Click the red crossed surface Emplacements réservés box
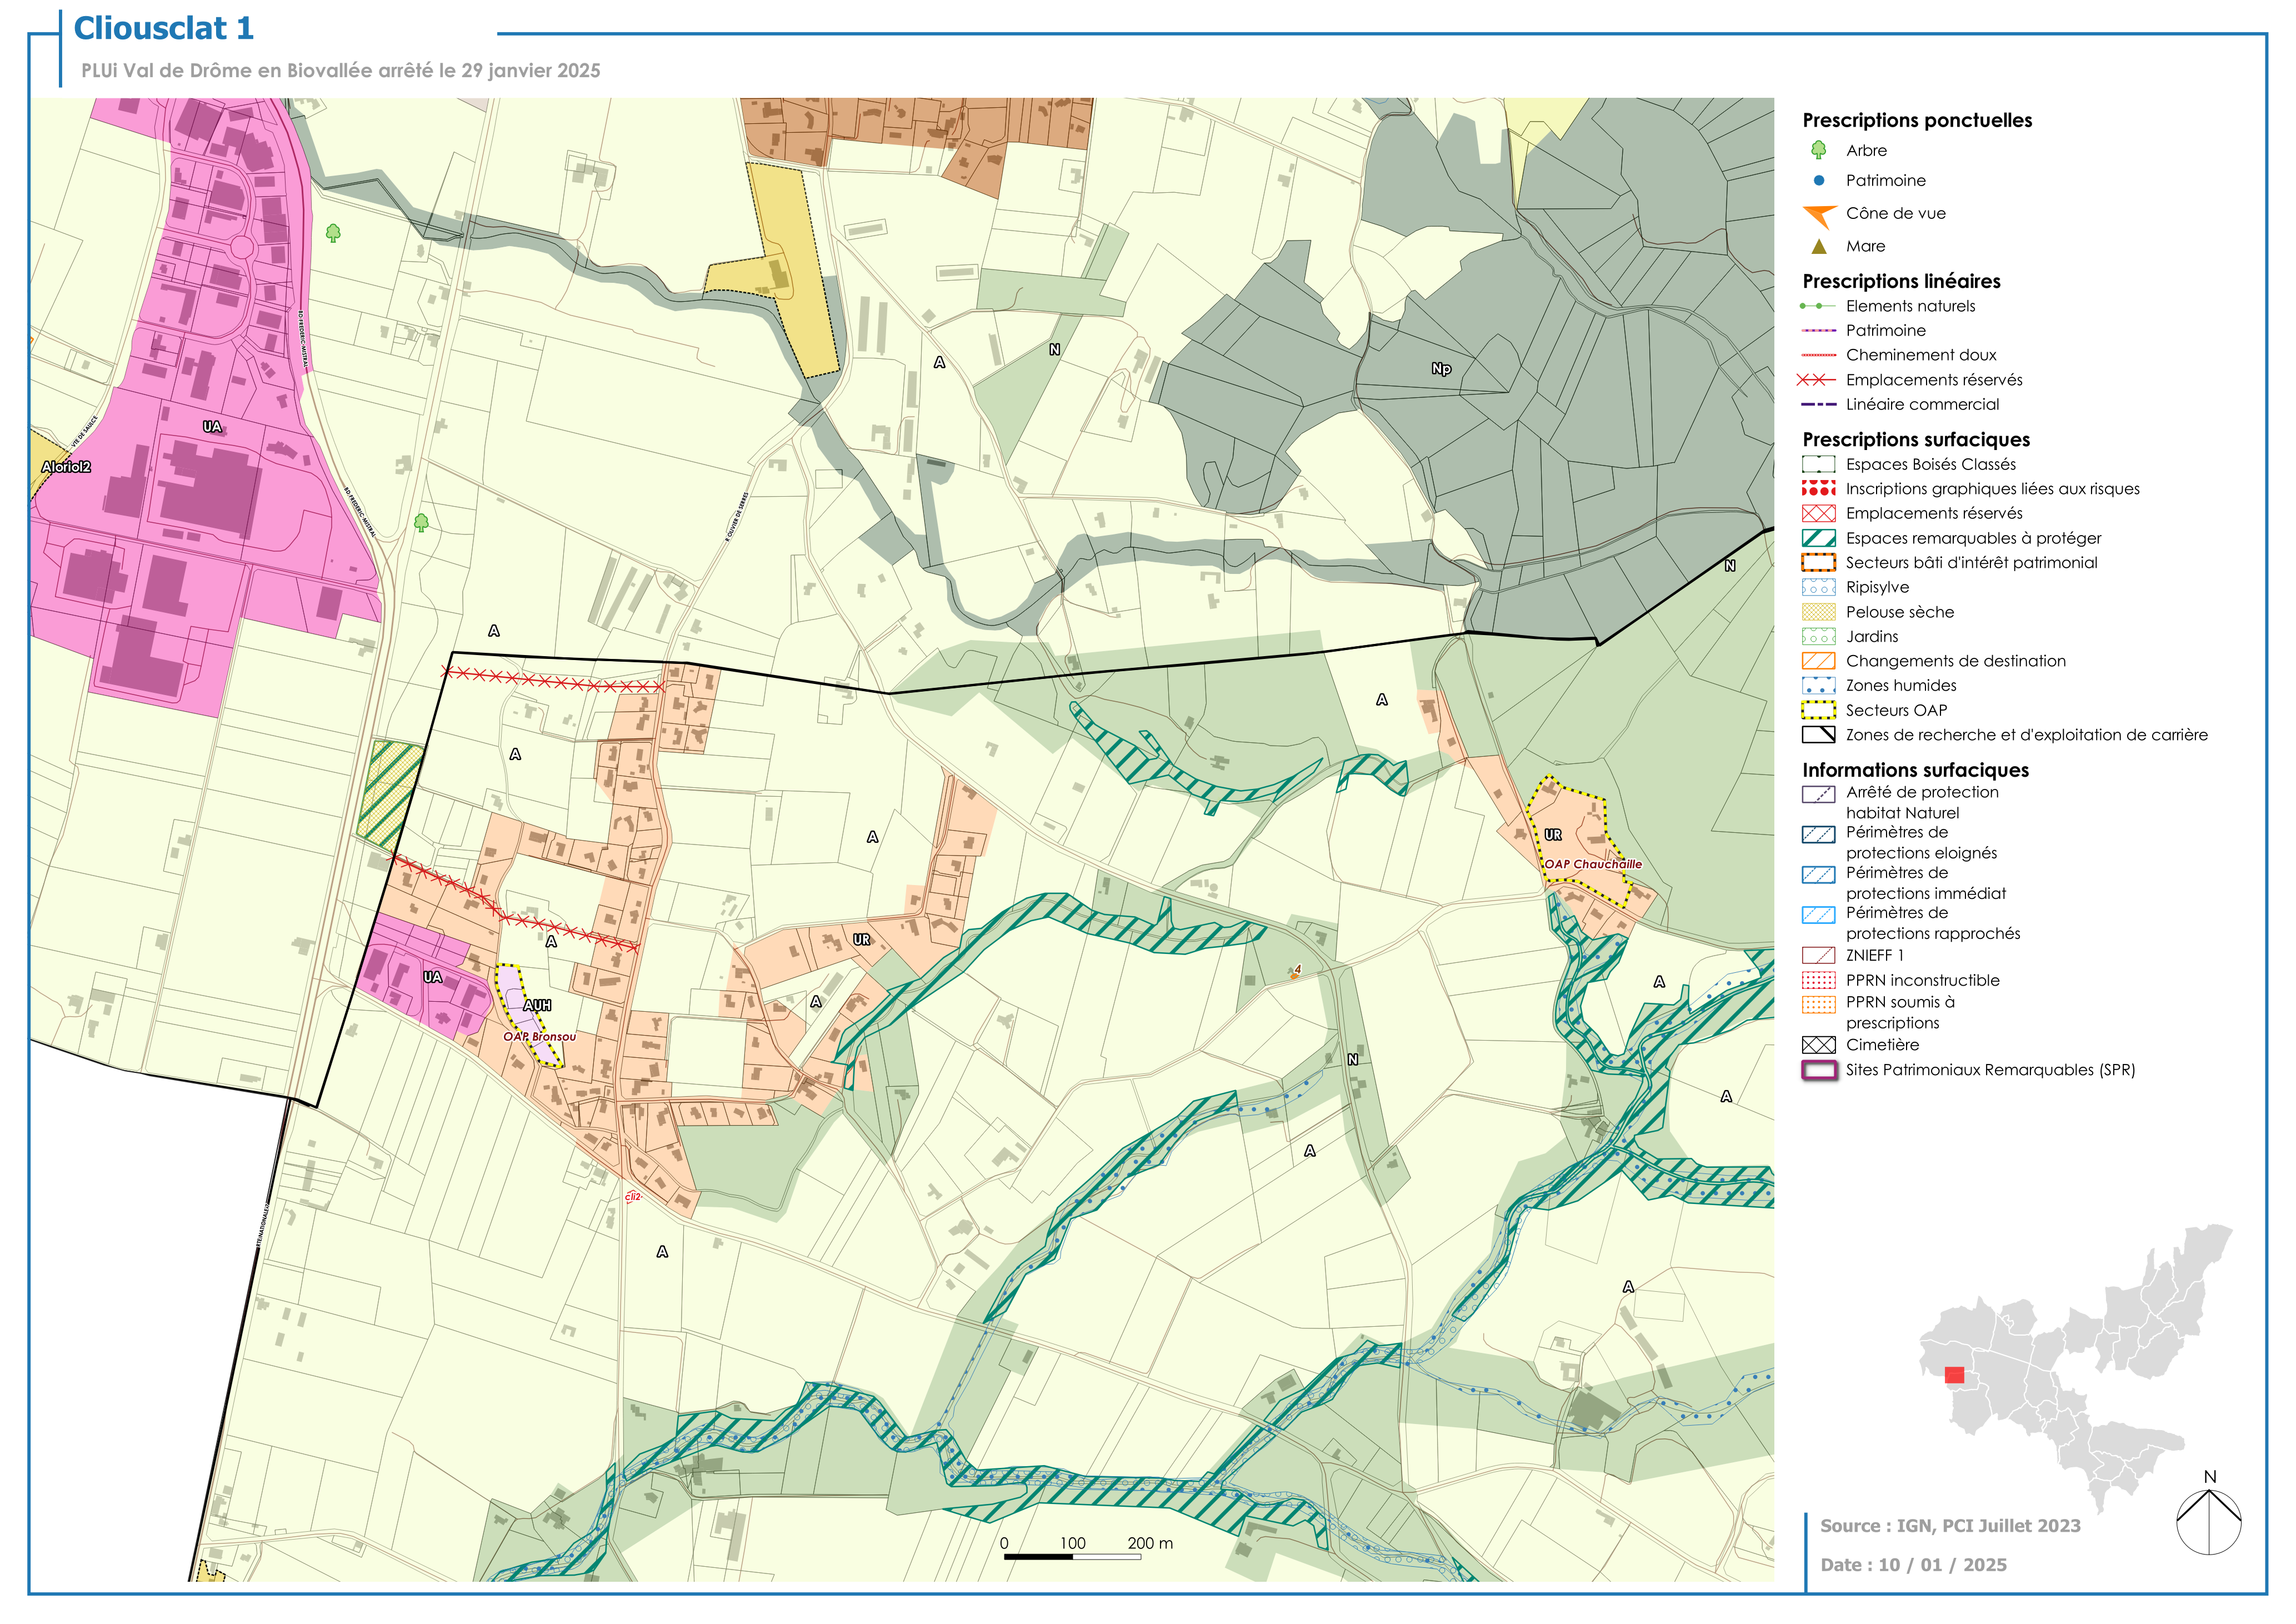 pos(1818,513)
